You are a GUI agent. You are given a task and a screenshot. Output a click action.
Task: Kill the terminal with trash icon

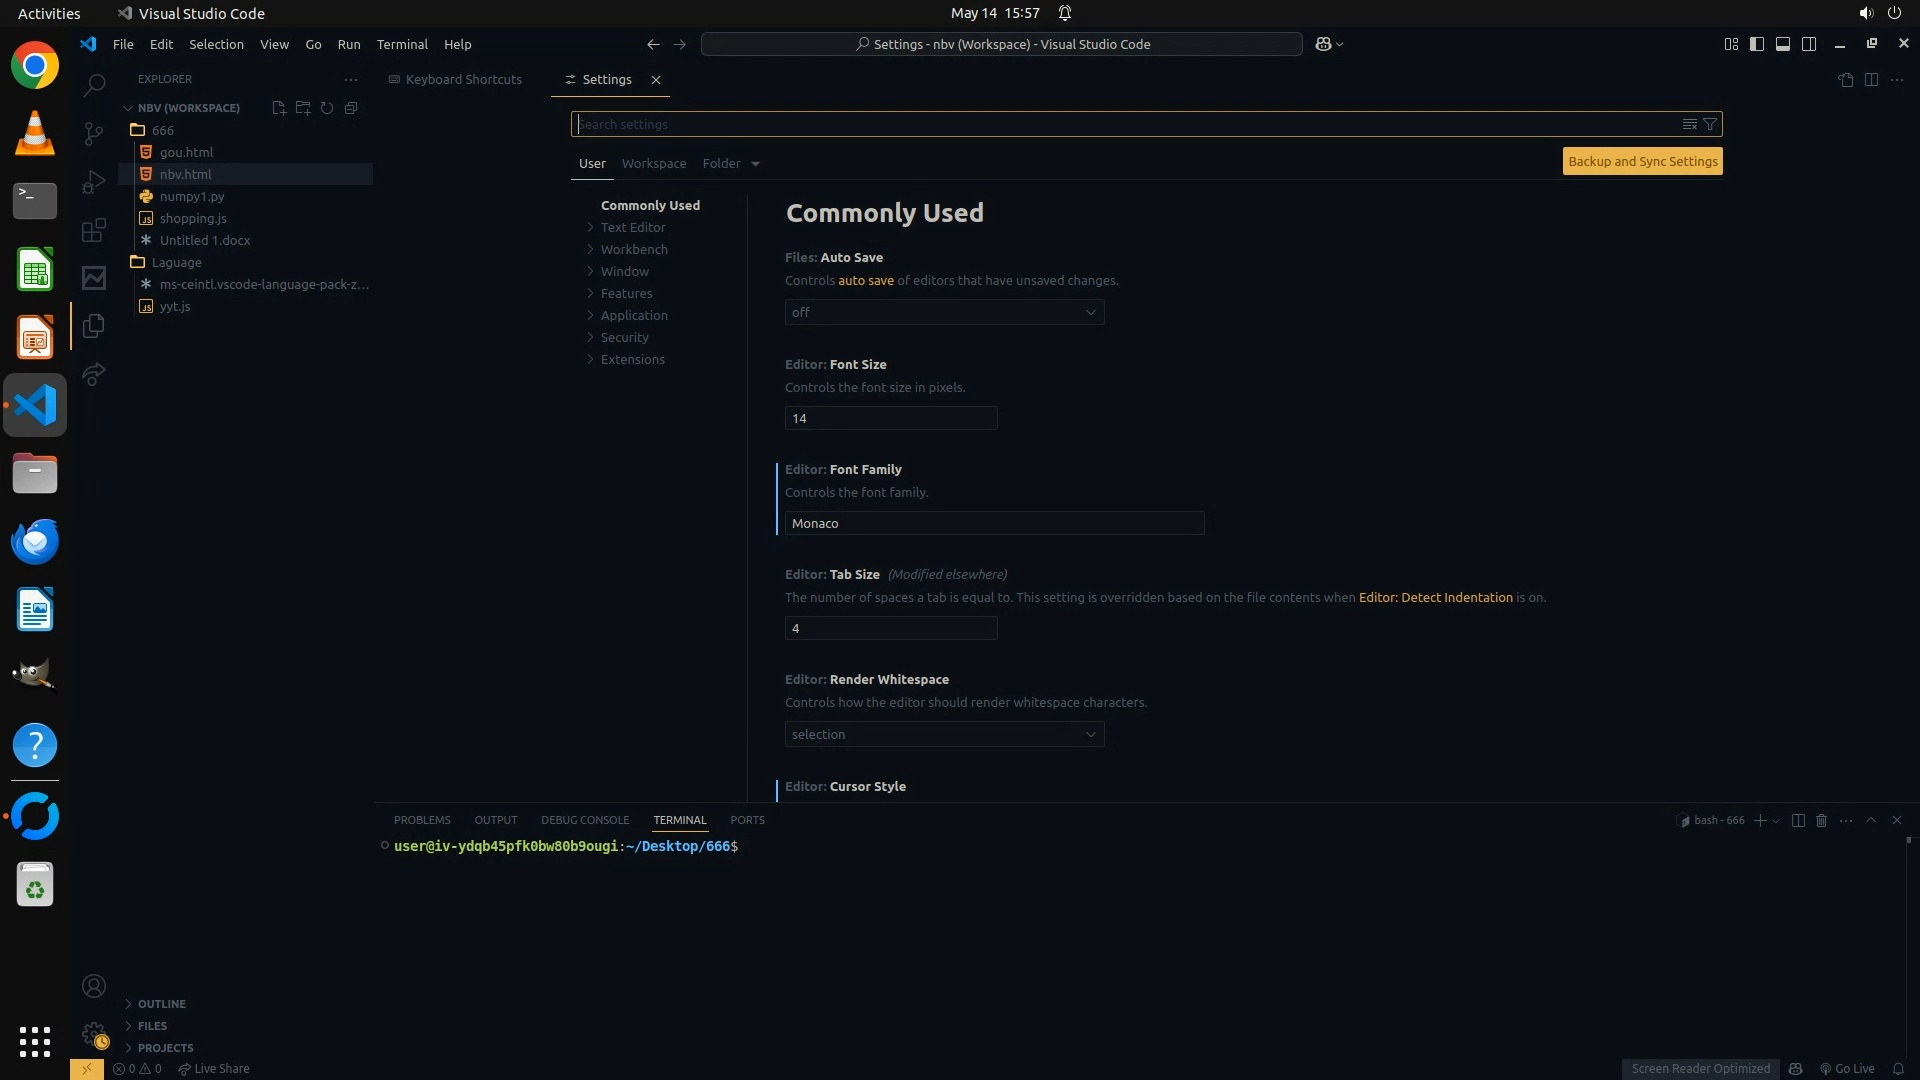pos(1821,820)
